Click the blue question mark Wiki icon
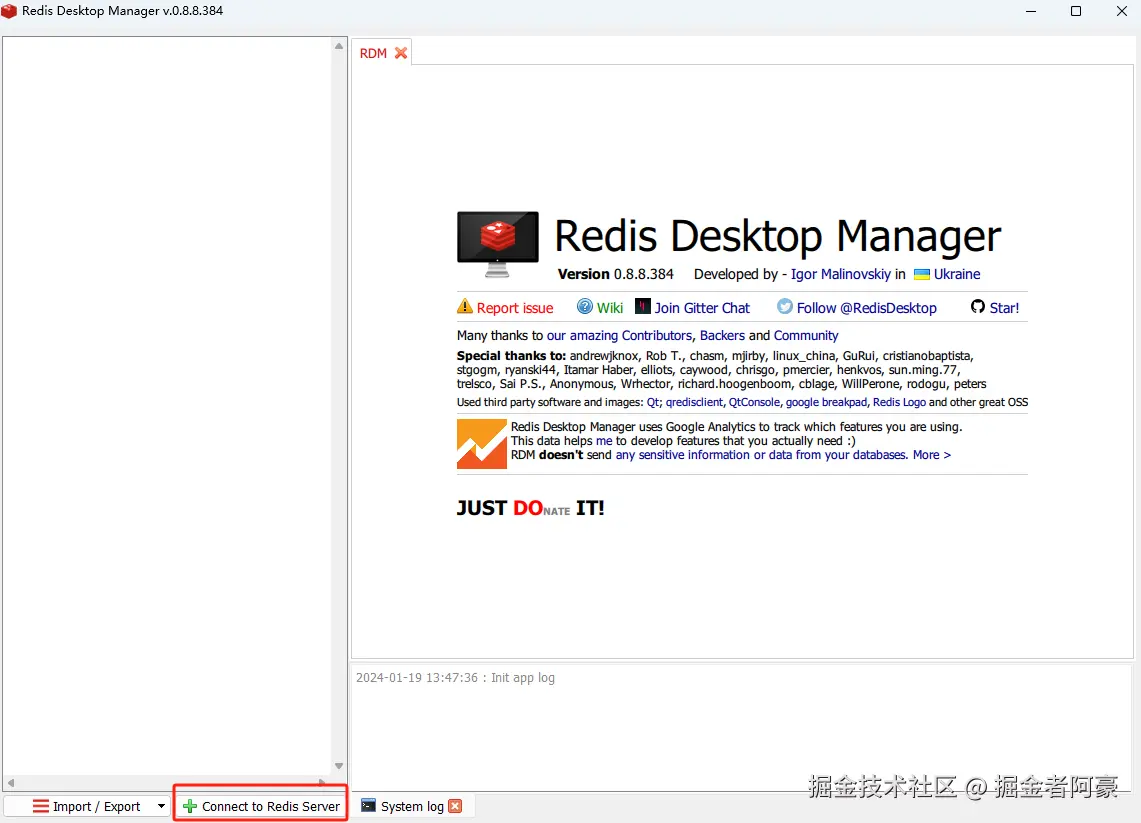This screenshot has height=823, width=1141. point(585,306)
